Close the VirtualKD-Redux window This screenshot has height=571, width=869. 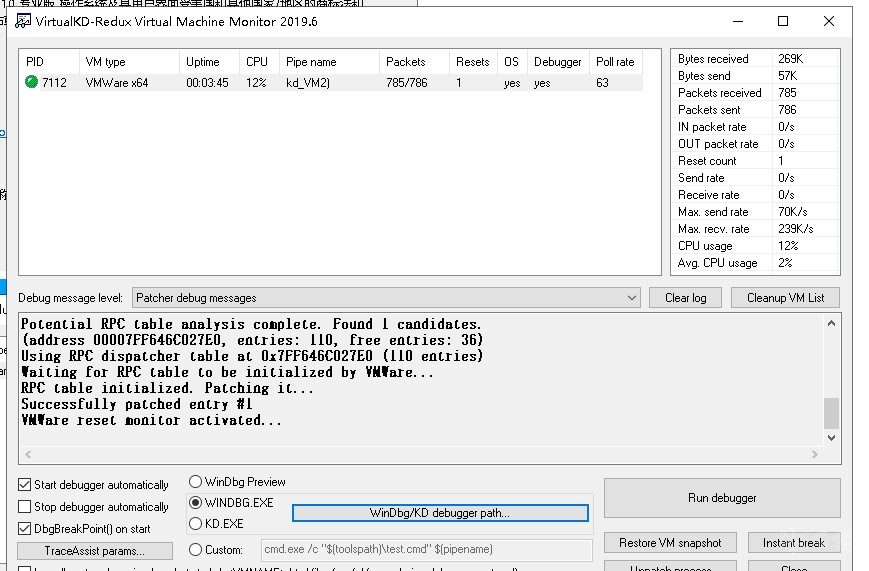[829, 22]
